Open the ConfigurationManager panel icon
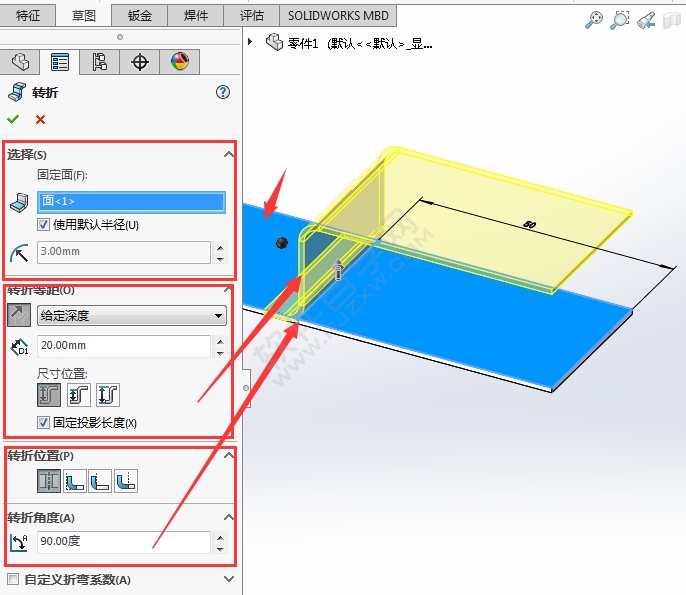The width and height of the screenshot is (686, 595). 100,62
